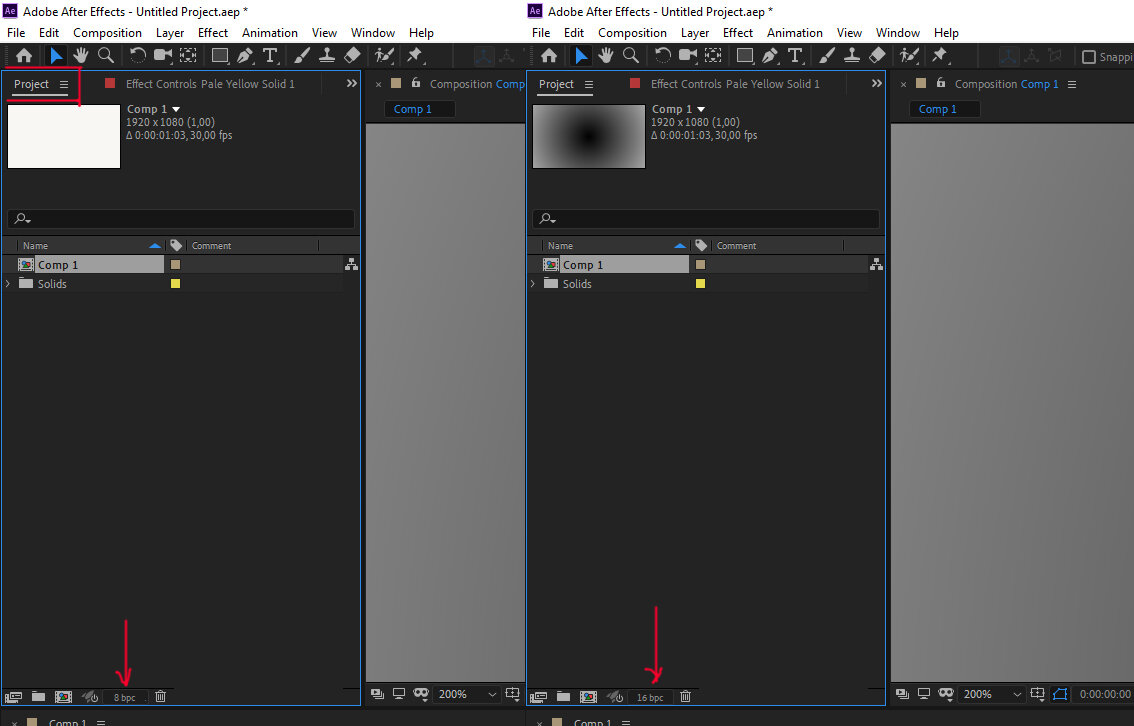
Task: Click the Home icon in the left window toolbar
Action: (x=24, y=56)
